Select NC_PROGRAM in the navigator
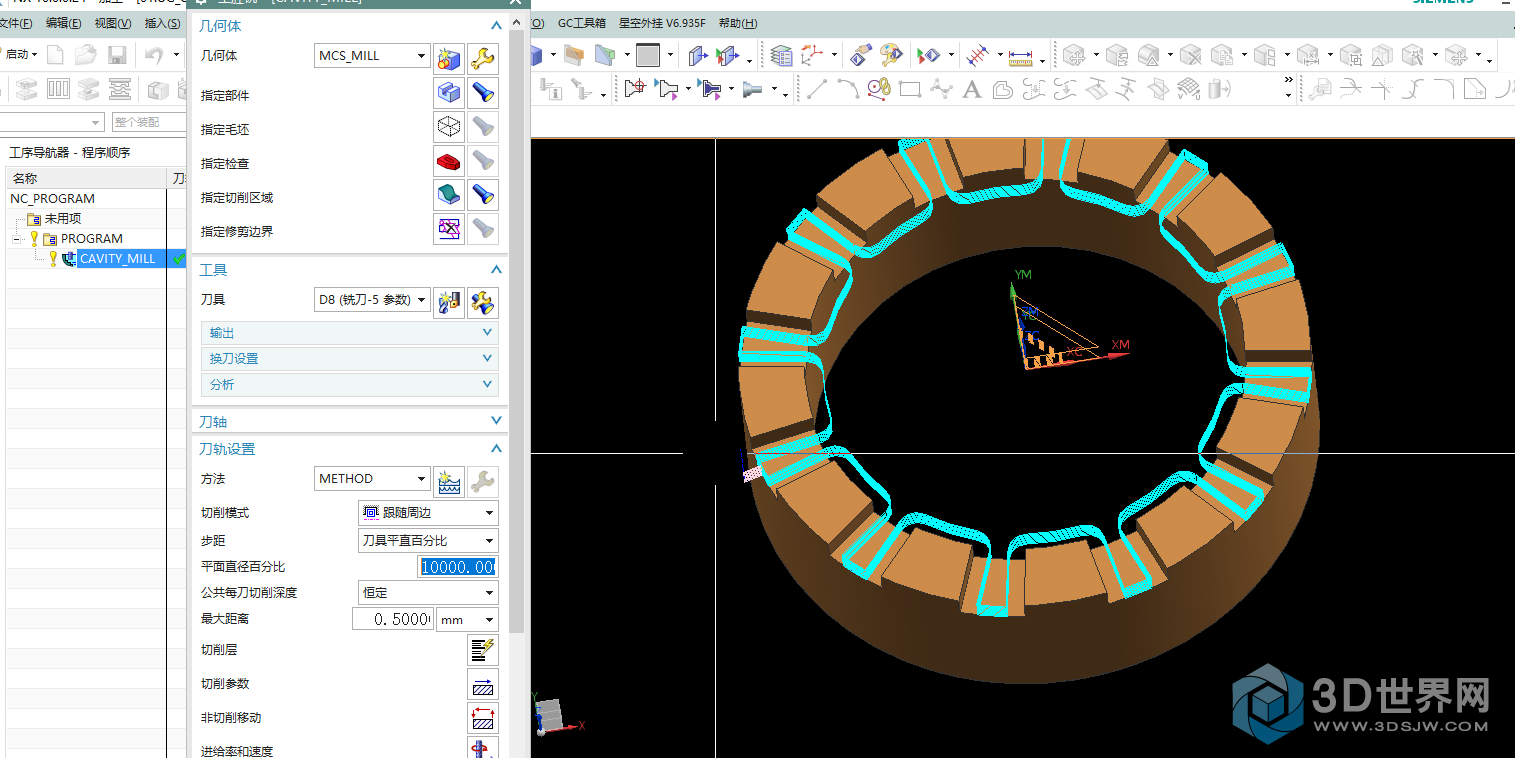Image resolution: width=1515 pixels, height=758 pixels. point(53,199)
